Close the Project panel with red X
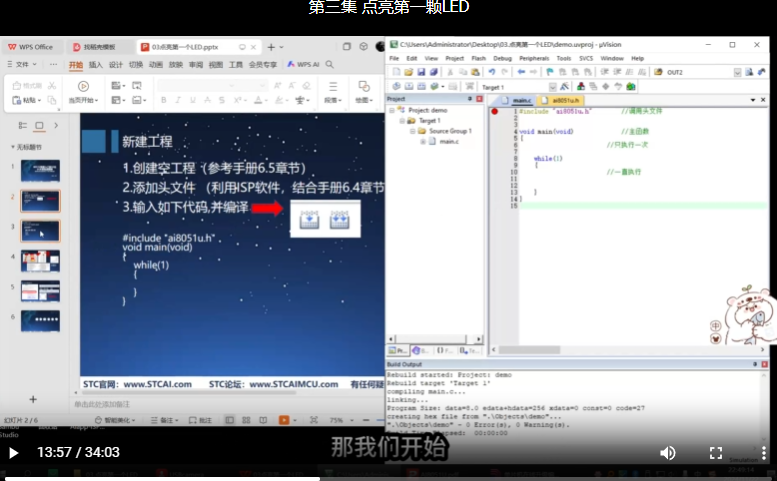Screen dimensions: 777x481 (479, 99)
